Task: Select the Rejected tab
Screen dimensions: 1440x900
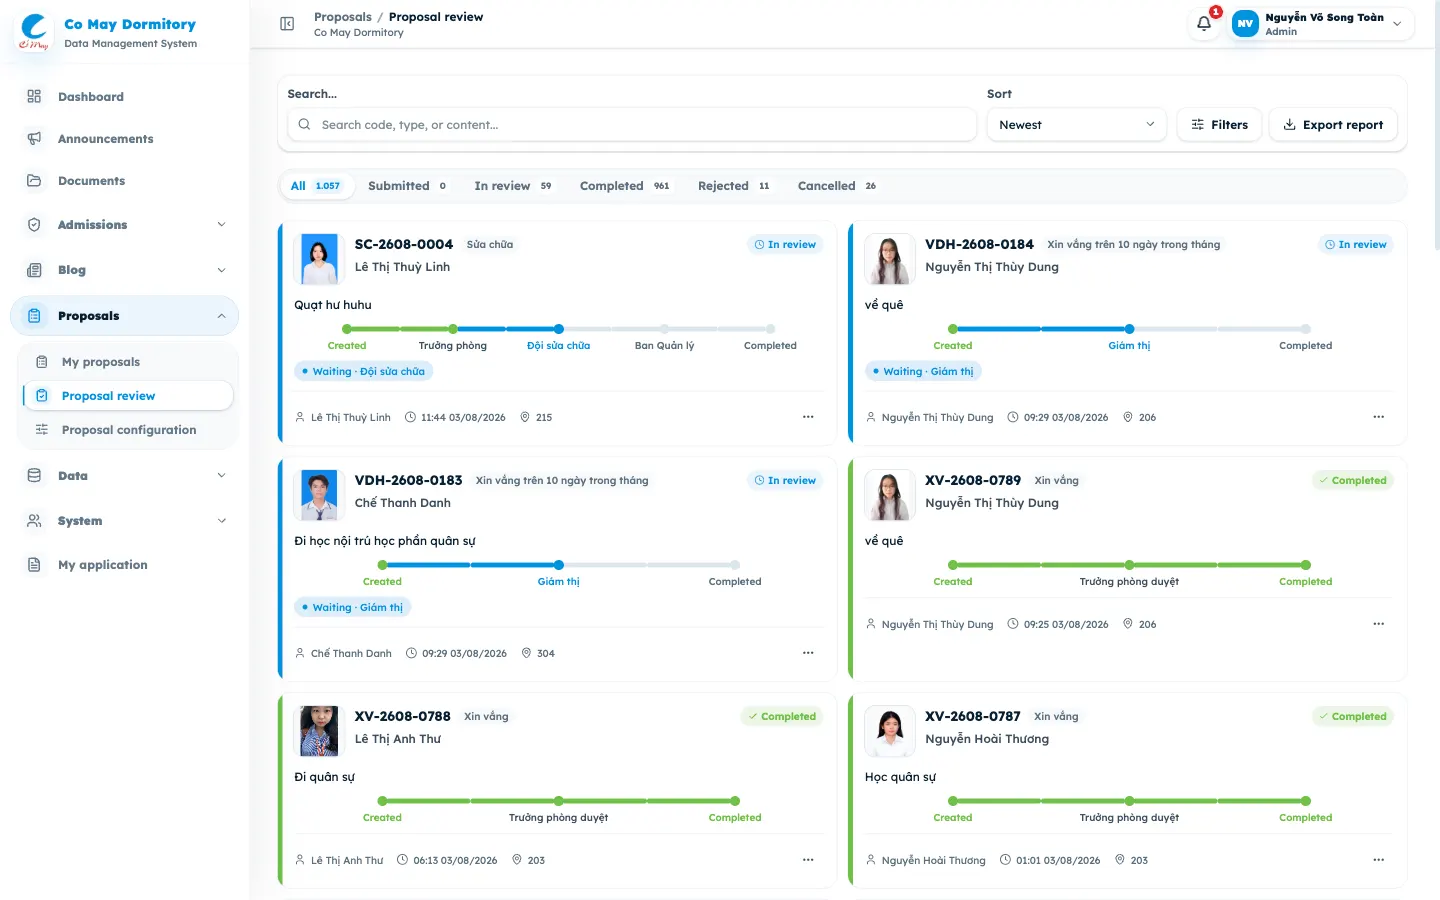Action: click(x=733, y=186)
